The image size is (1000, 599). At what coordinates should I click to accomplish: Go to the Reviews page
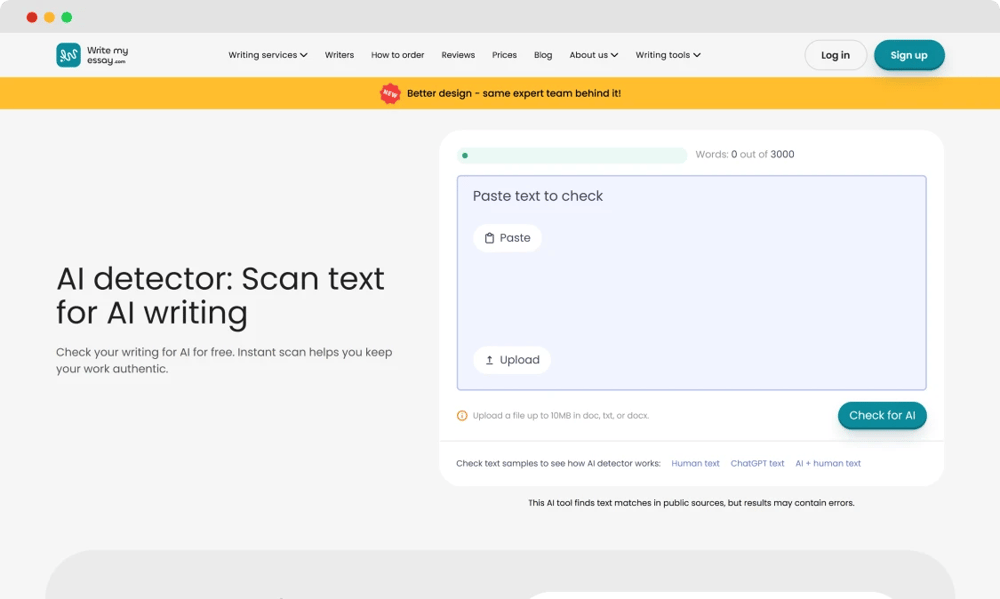tap(458, 55)
